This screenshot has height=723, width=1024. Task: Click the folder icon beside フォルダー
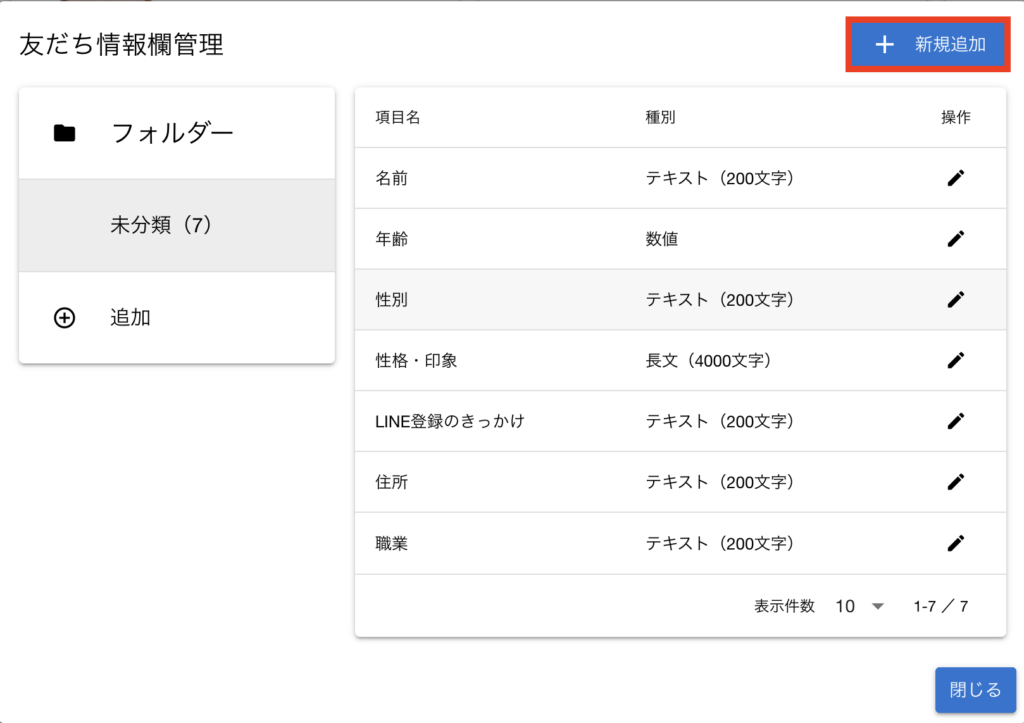pos(65,133)
